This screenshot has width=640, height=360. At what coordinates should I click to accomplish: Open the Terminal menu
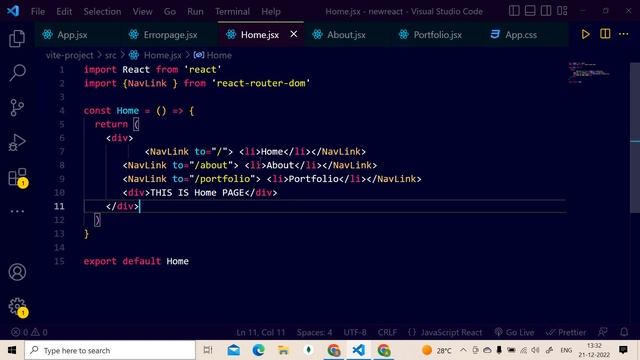pos(232,11)
